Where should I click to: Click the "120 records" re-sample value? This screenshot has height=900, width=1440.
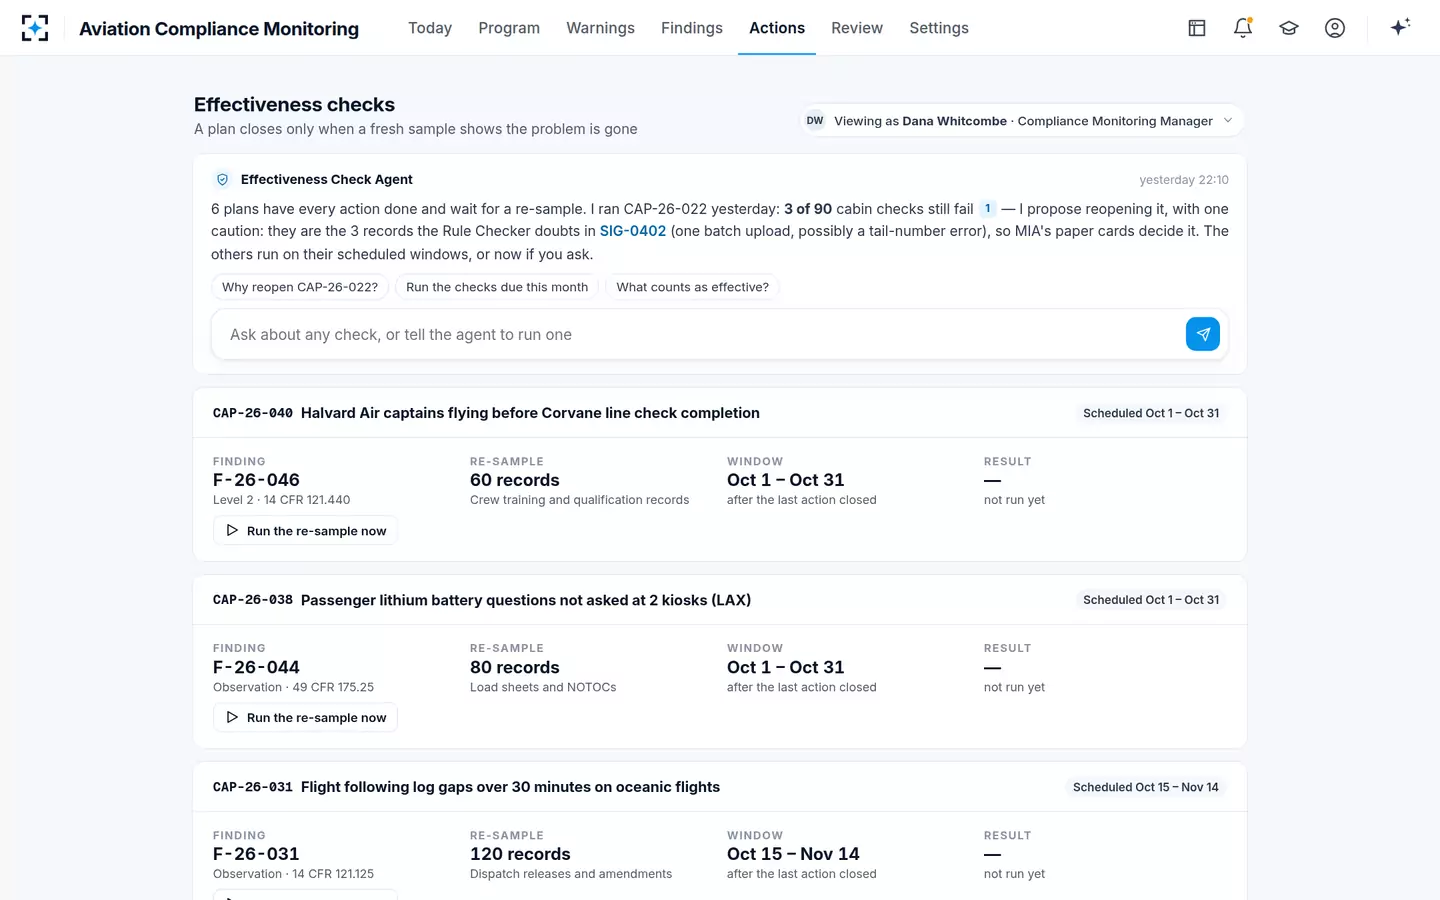coord(520,854)
